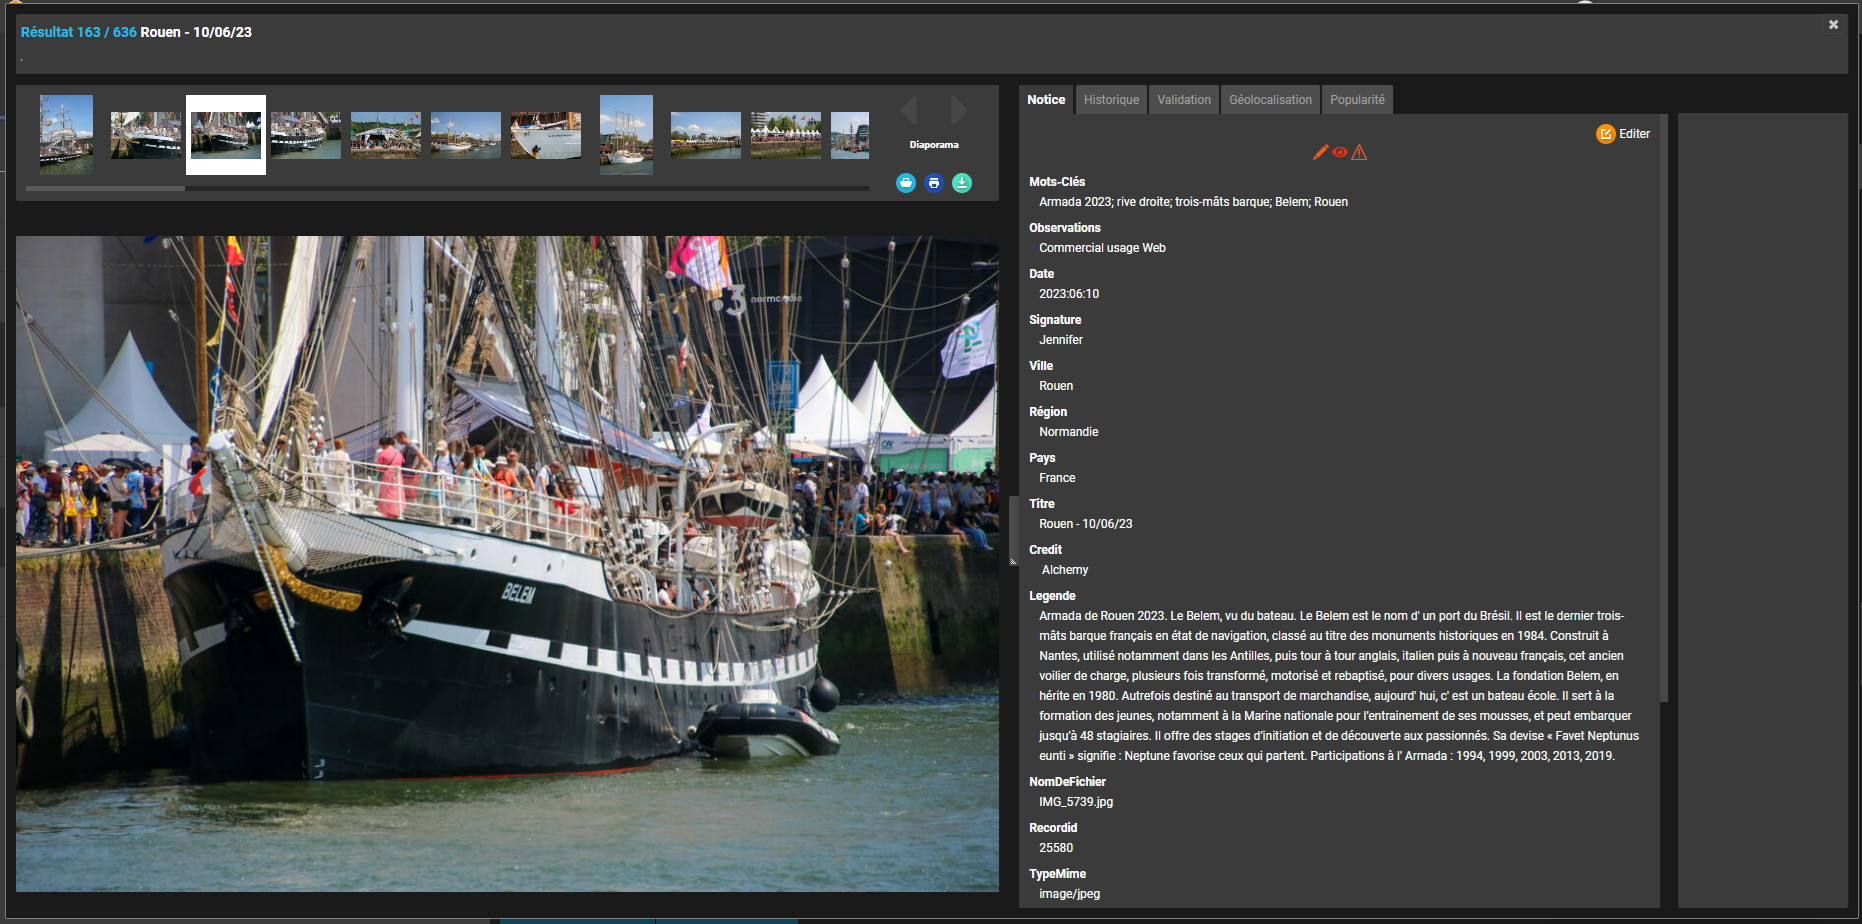1862x924 pixels.
Task: Select the first tall-ship thumbnail
Action: click(66, 134)
